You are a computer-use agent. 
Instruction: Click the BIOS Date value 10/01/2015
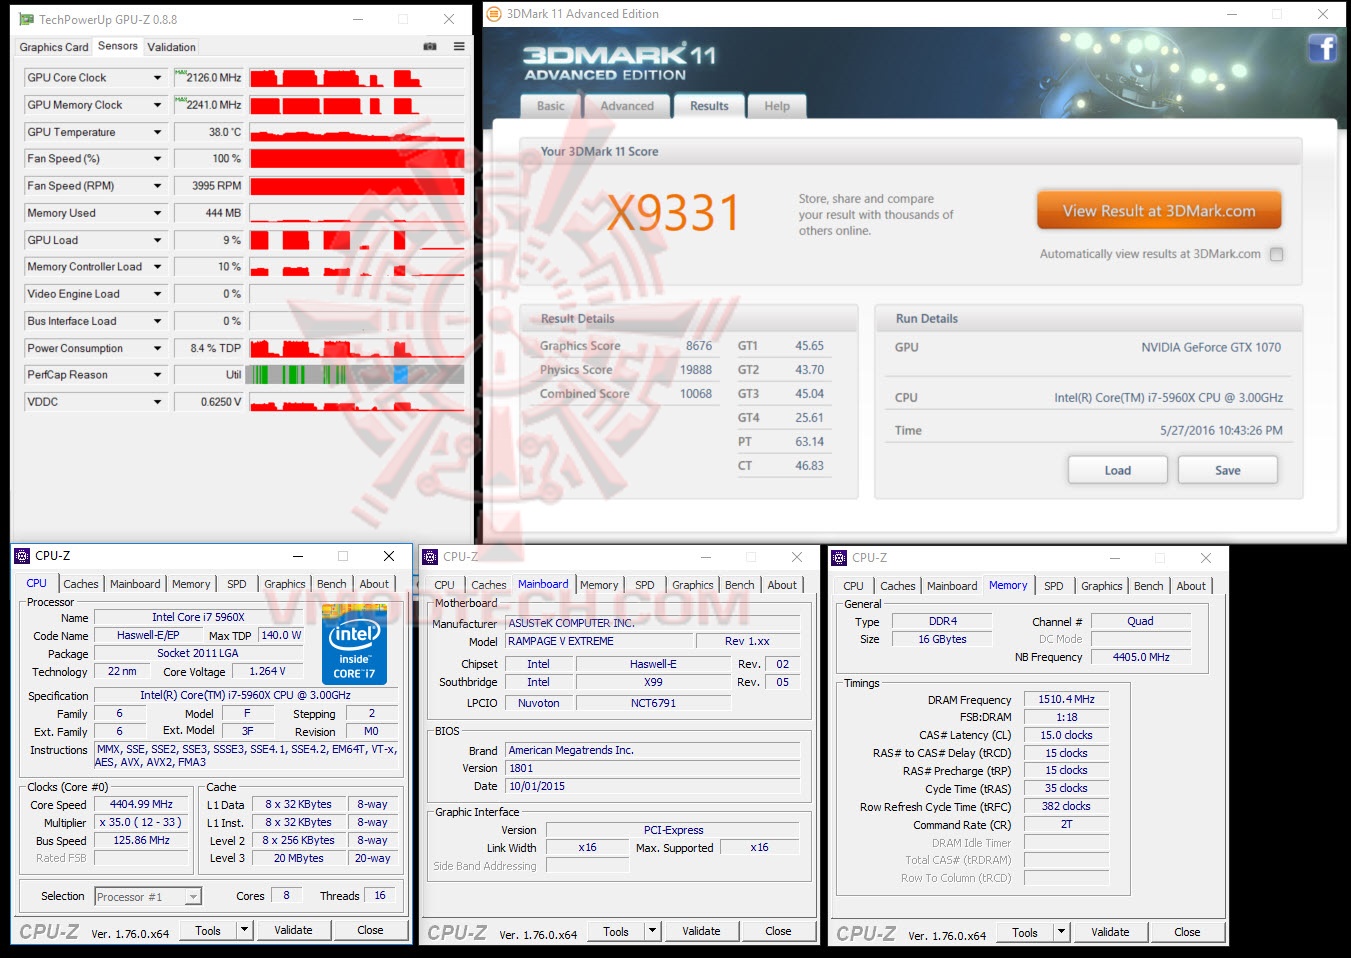click(x=653, y=786)
